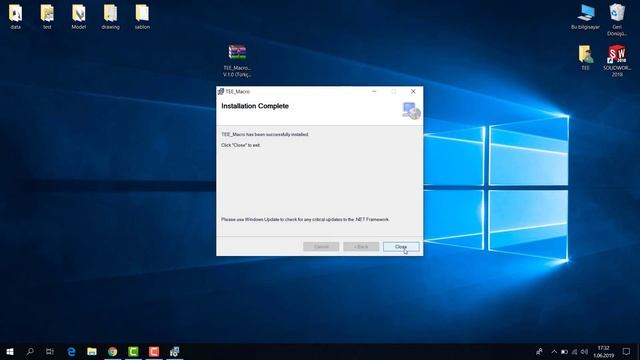
Task: Select the Model folder icon
Action: (x=79, y=17)
